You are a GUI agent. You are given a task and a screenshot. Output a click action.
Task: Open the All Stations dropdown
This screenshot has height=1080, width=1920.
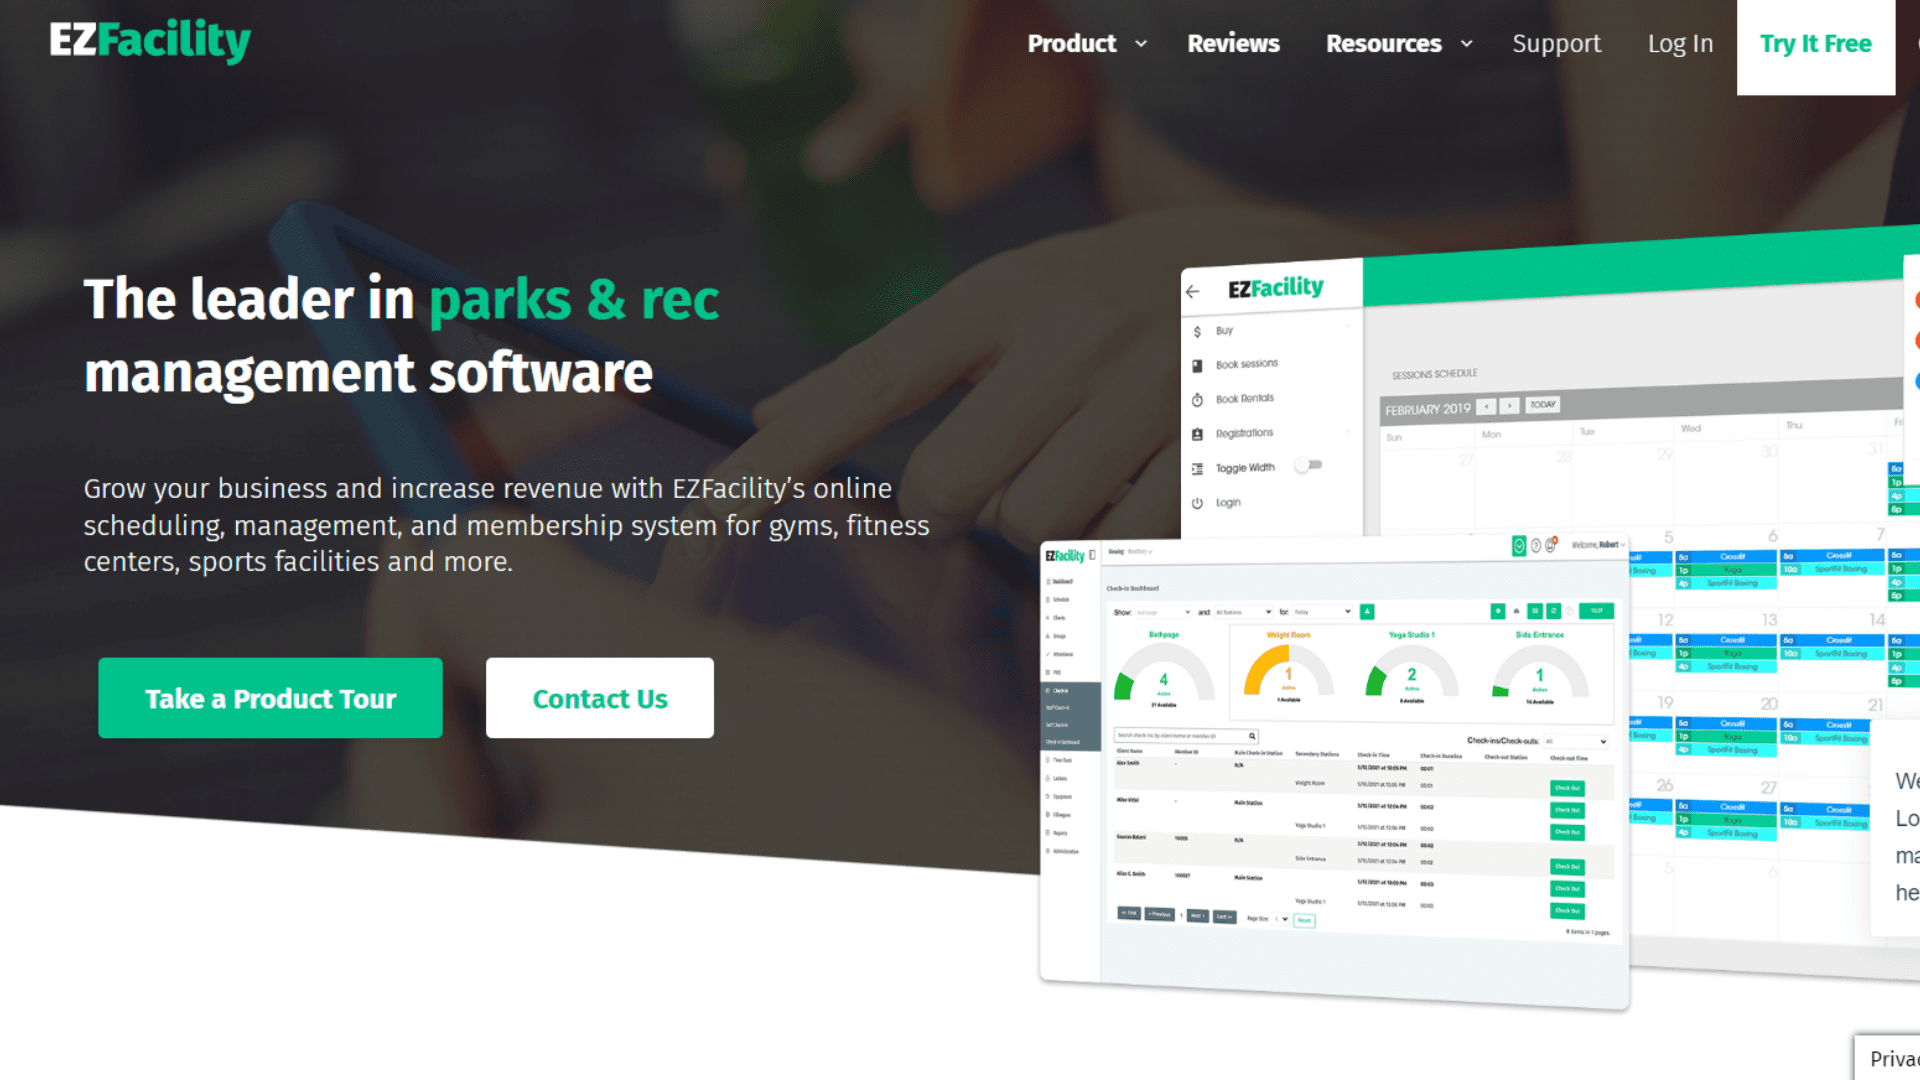tap(1242, 612)
